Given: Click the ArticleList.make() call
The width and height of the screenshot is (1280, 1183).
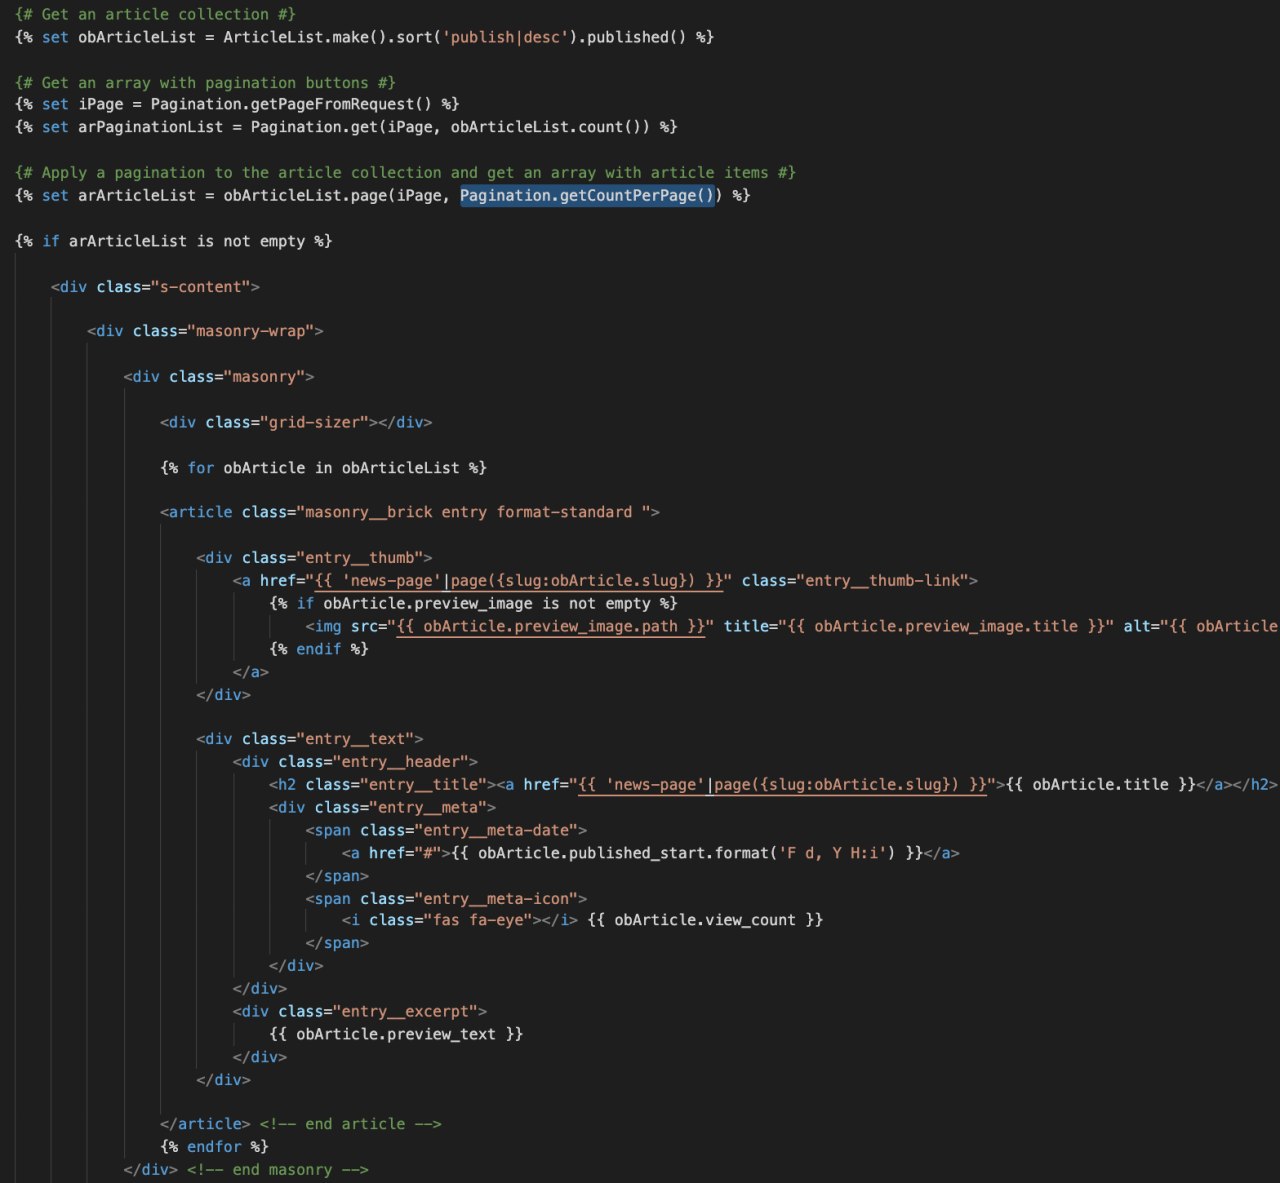Looking at the screenshot, I should [305, 37].
